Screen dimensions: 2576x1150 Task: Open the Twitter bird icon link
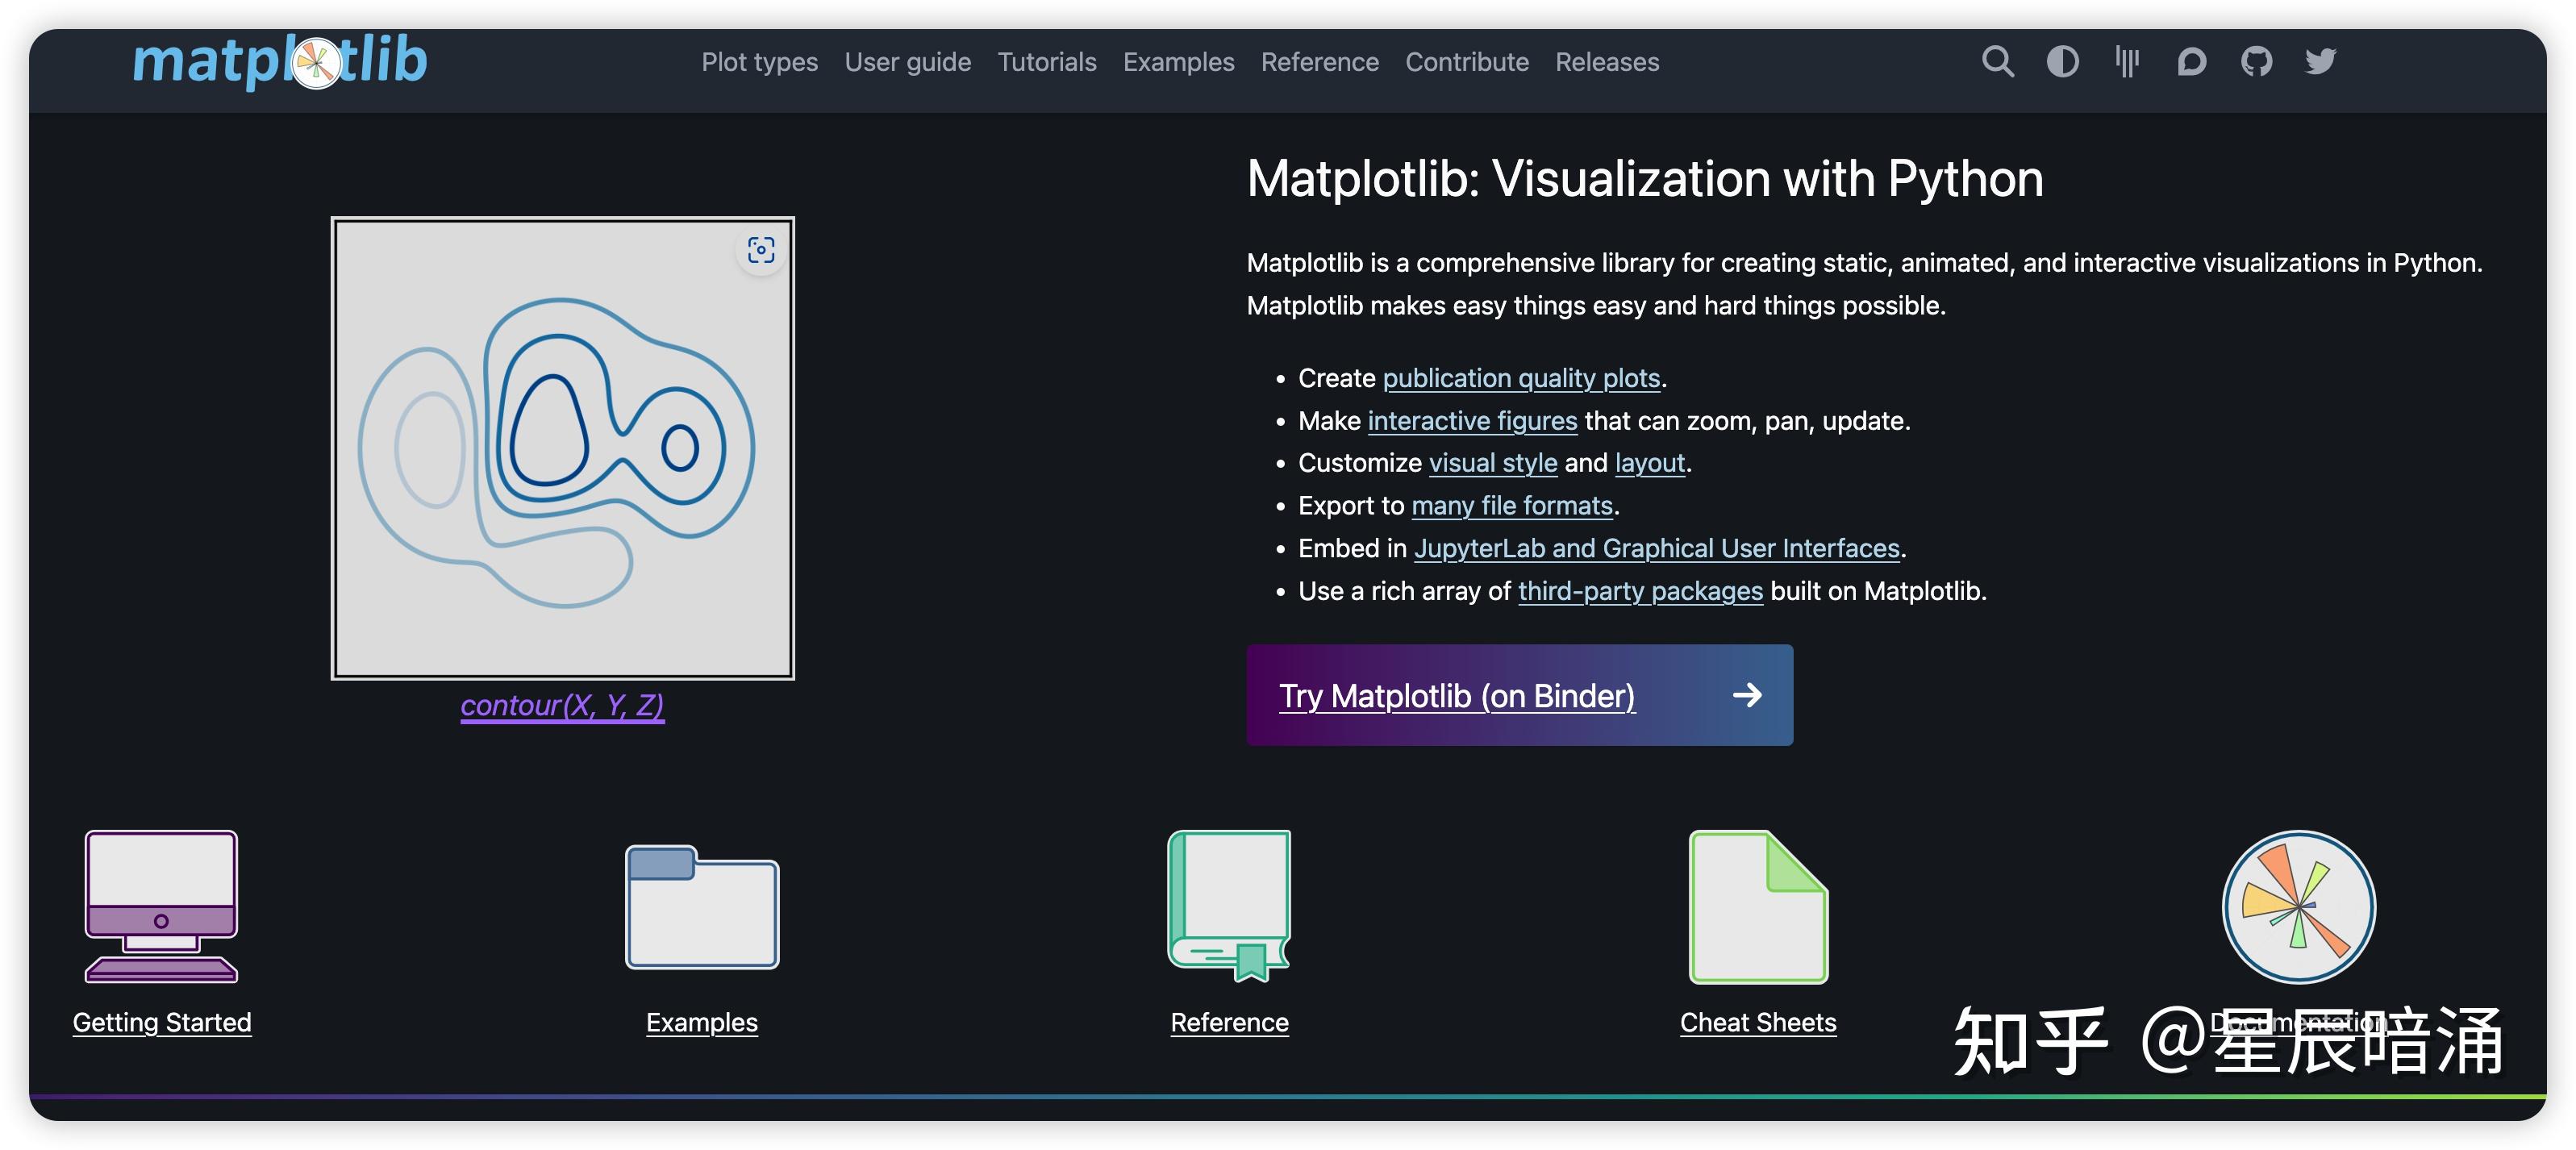2320,62
